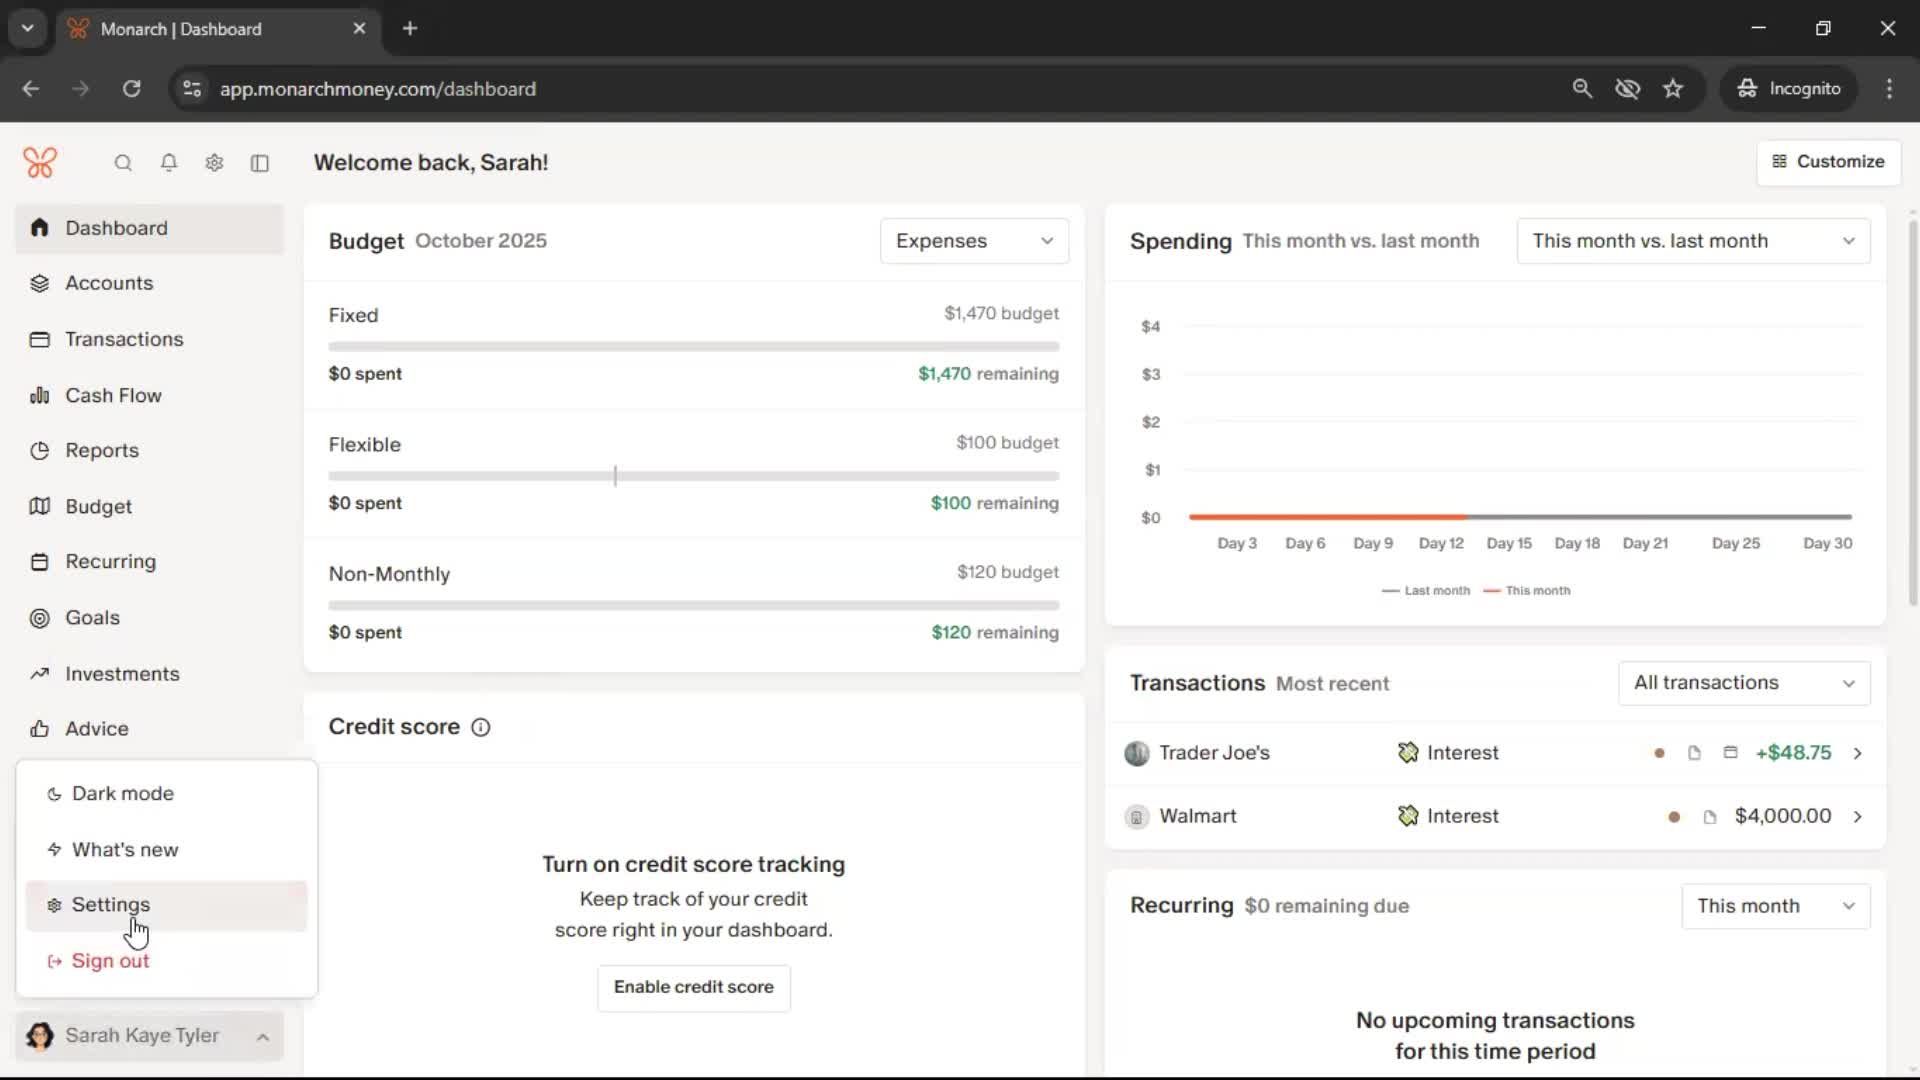
Task: Click the note icon on Walmart transaction
Action: click(x=1710, y=817)
